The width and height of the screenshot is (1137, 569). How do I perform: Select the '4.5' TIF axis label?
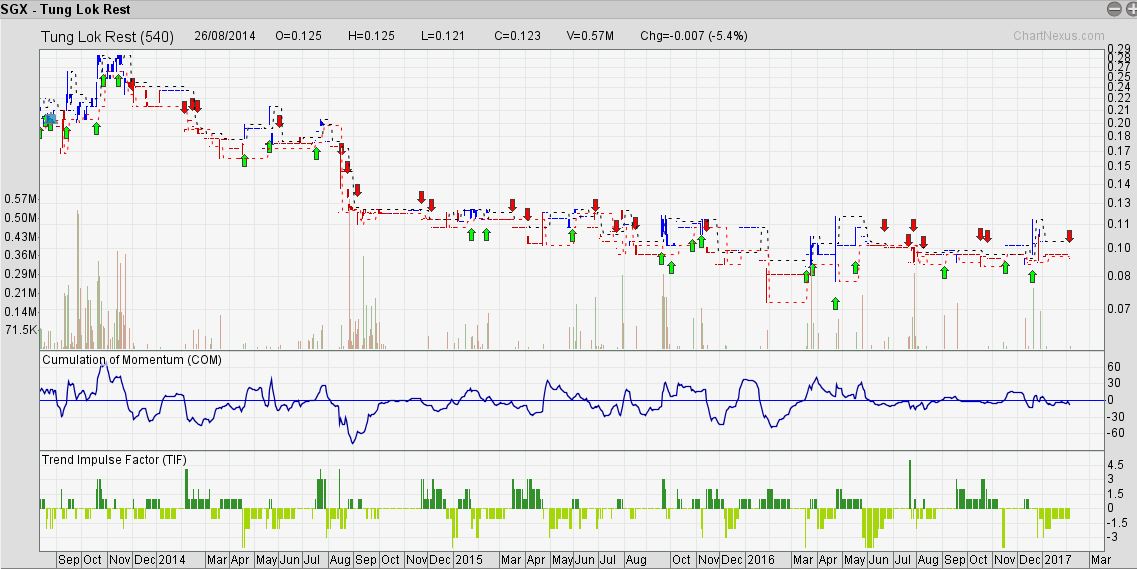coord(1115,465)
